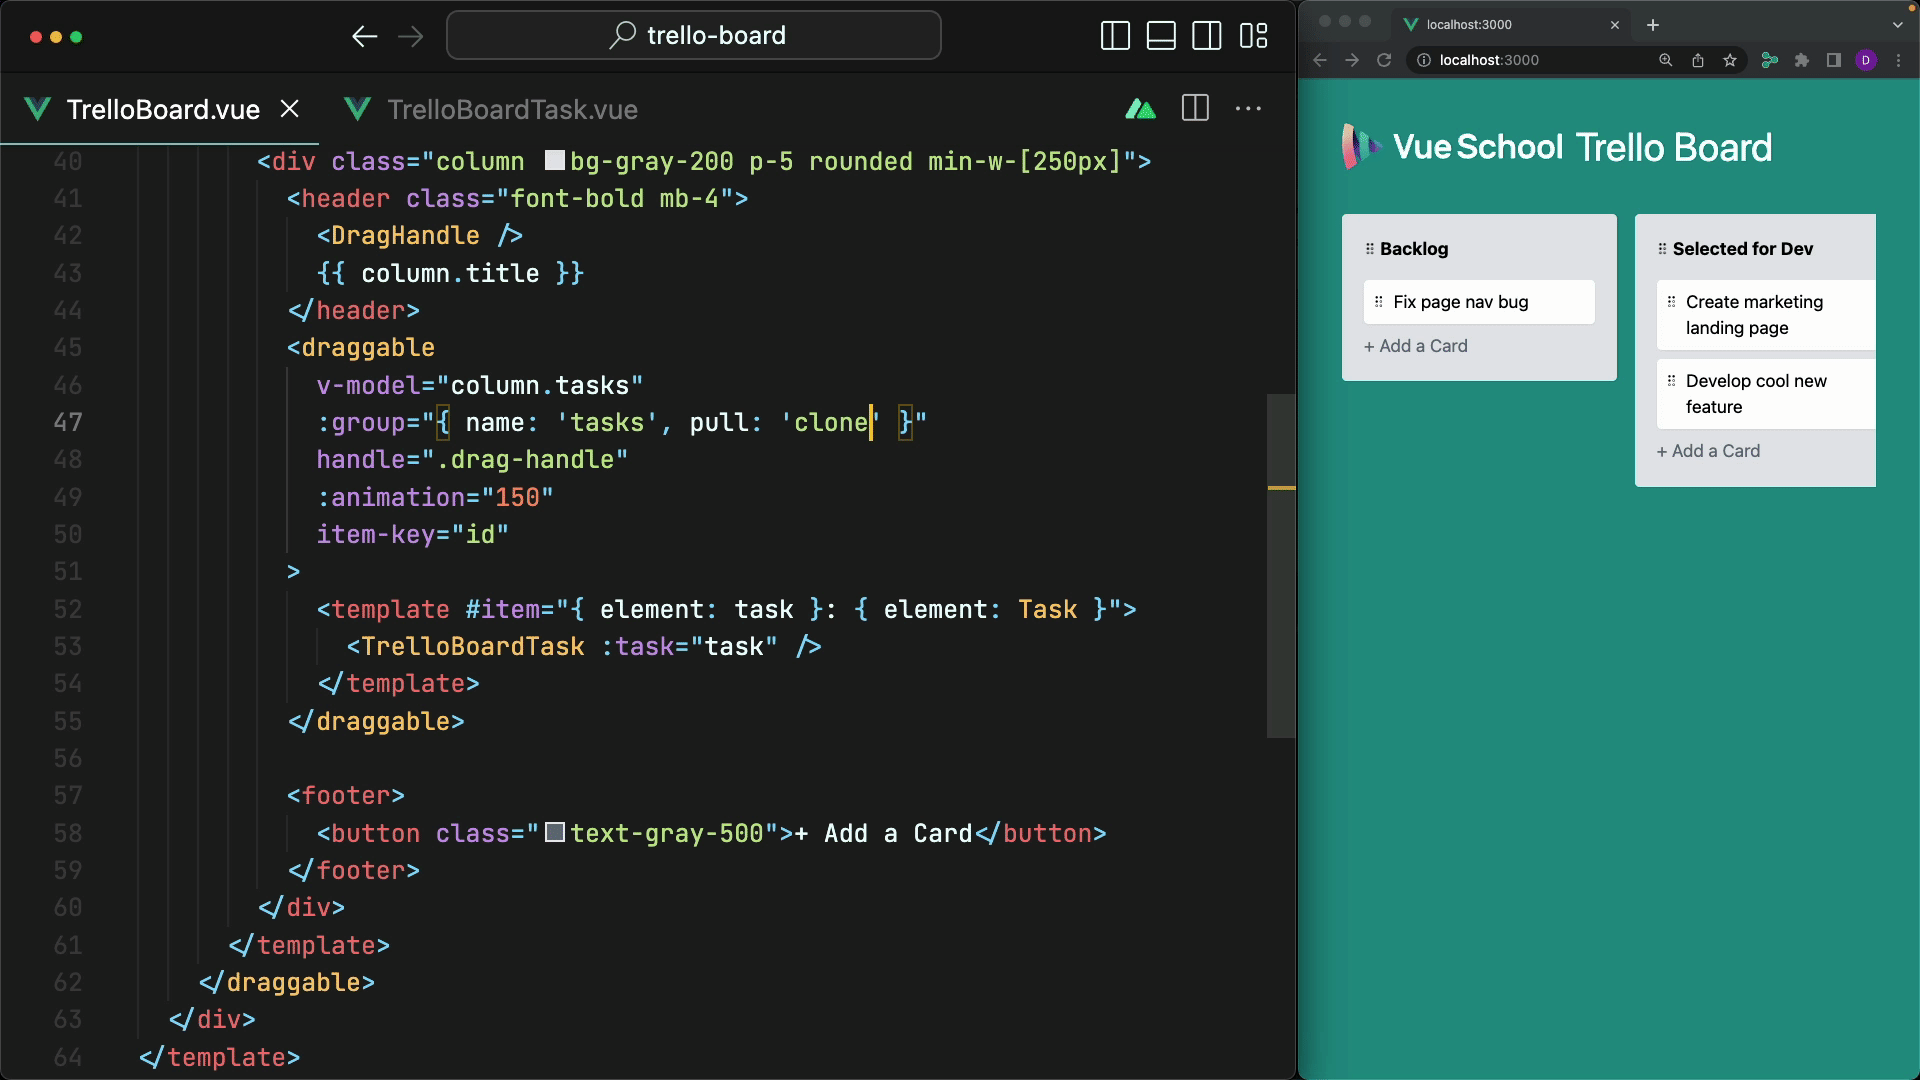Click the Backlog column drag handle
The image size is (1920, 1080).
pos(1370,249)
